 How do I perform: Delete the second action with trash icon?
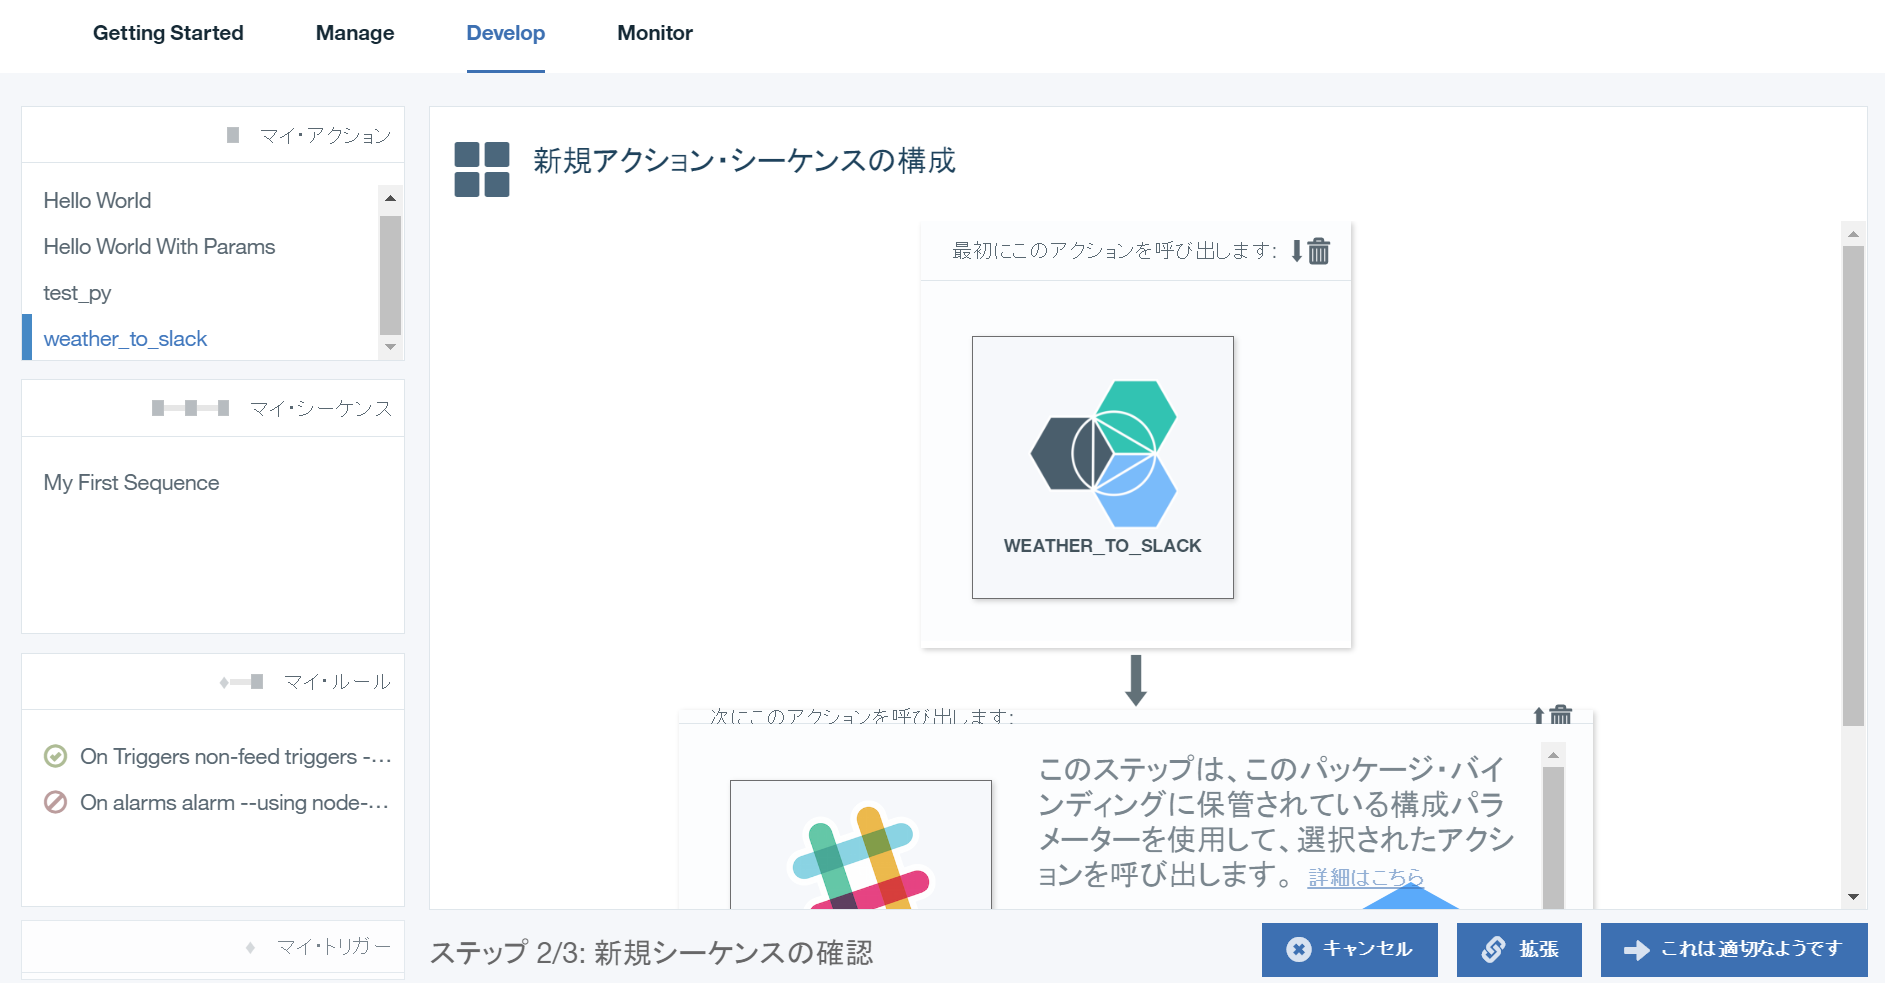[1561, 715]
